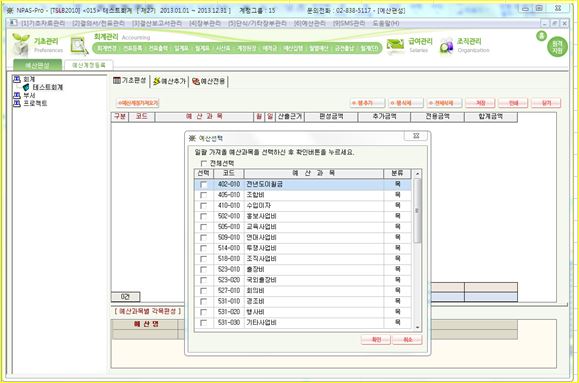Check the box for 405-010 조합비
This screenshot has width=579, height=383.
click(203, 195)
